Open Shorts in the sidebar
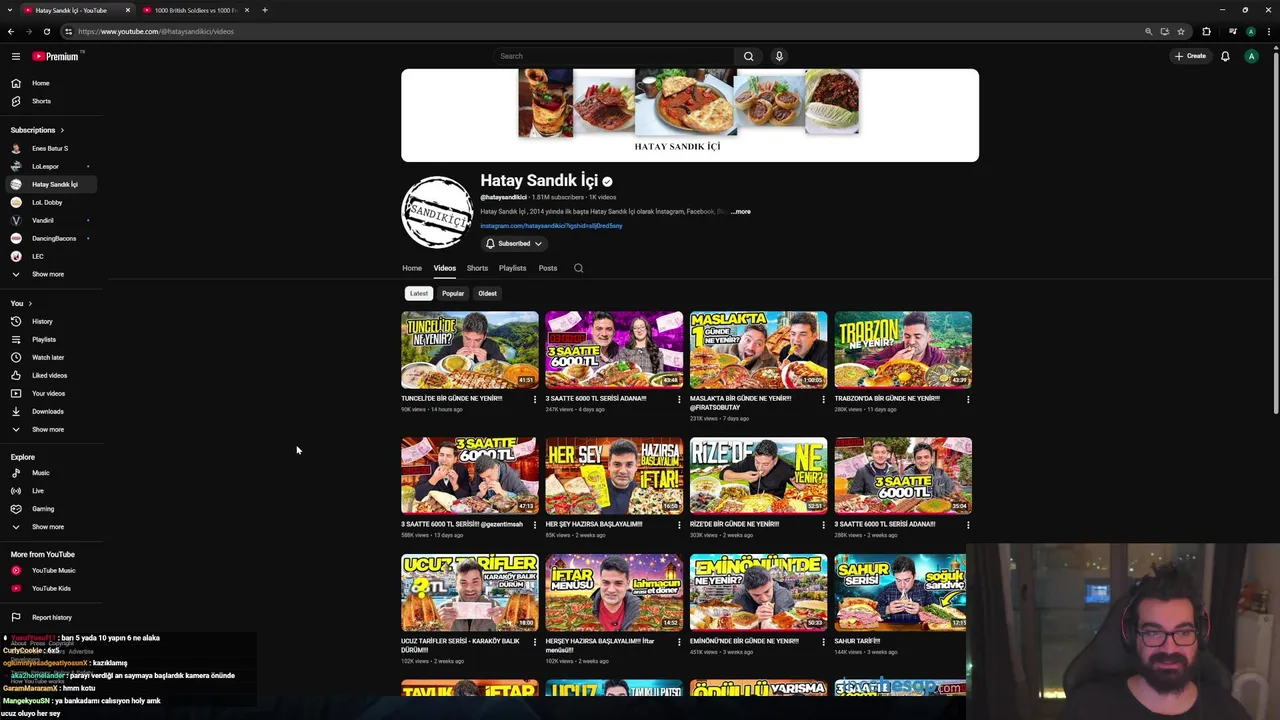Image resolution: width=1280 pixels, height=720 pixels. coord(41,101)
